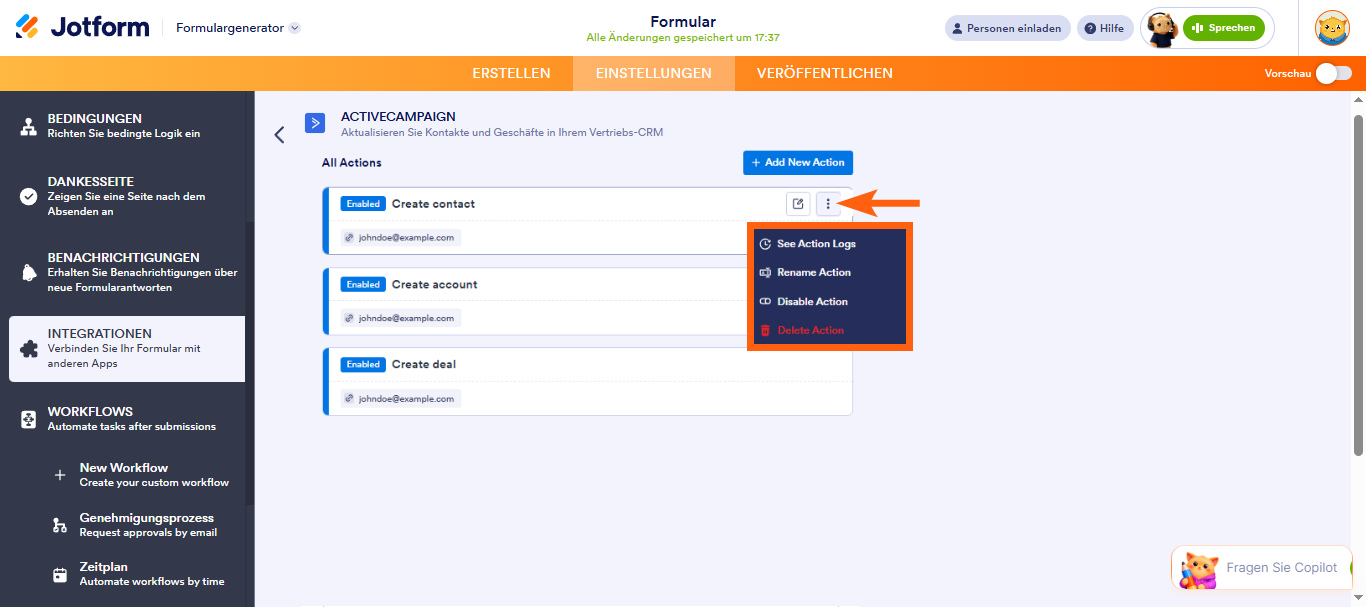Switch to the EINSTELLUNGEN tab
The image size is (1366, 607).
(653, 73)
